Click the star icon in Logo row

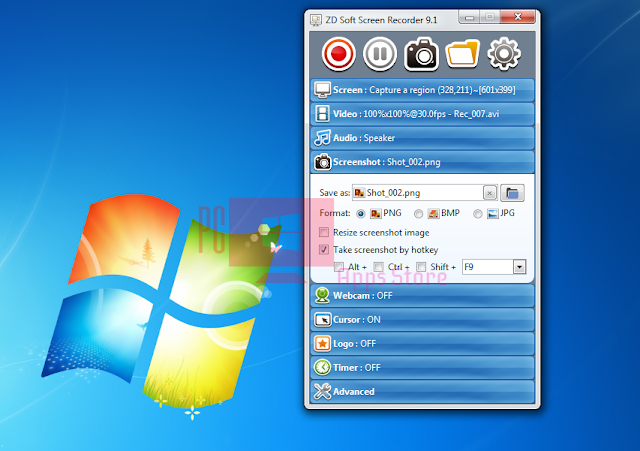(322, 344)
